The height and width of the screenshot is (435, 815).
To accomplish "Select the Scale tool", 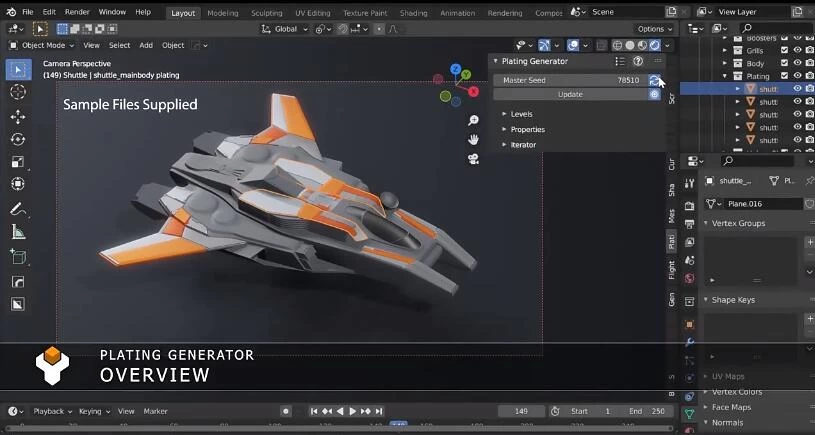I will point(17,162).
